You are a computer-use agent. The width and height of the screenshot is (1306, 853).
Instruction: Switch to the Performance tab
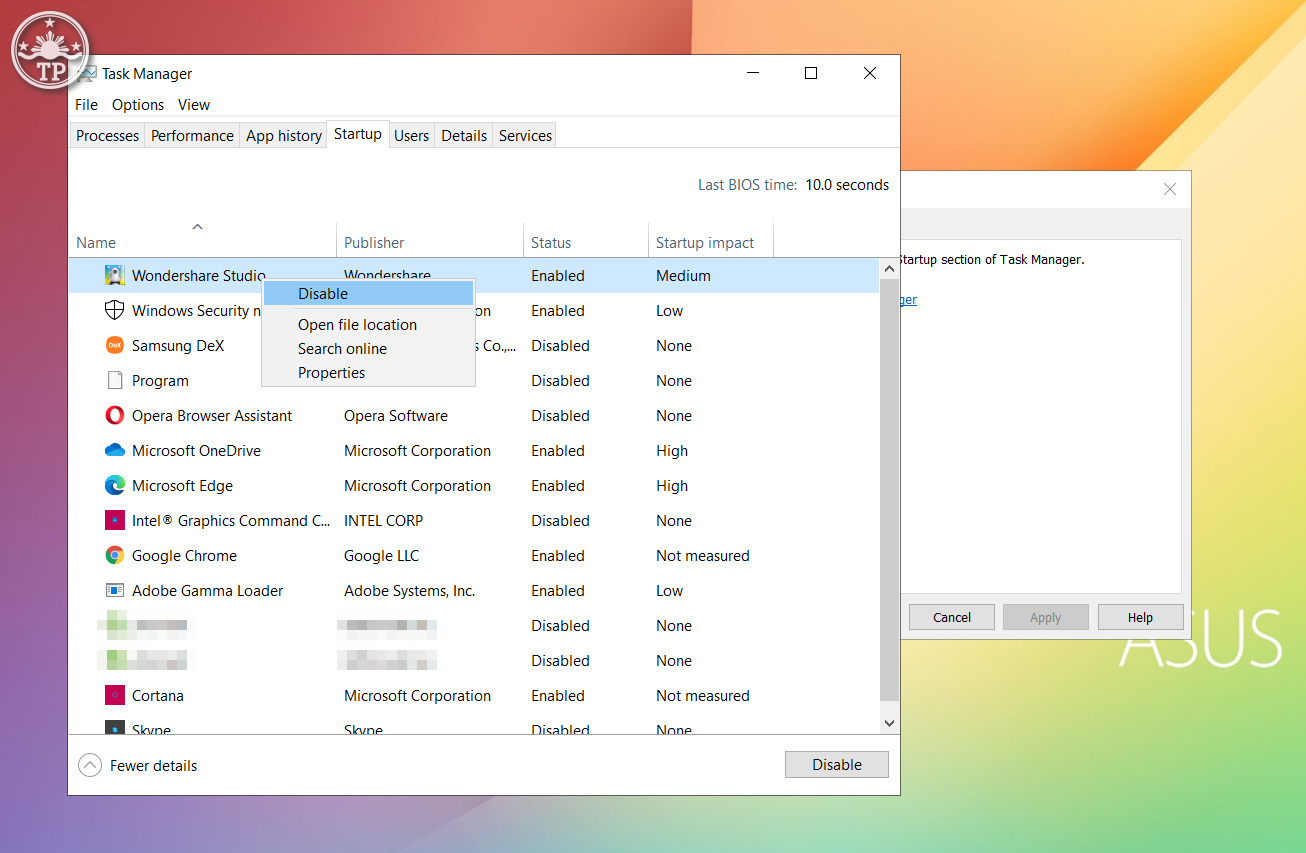[x=192, y=136]
